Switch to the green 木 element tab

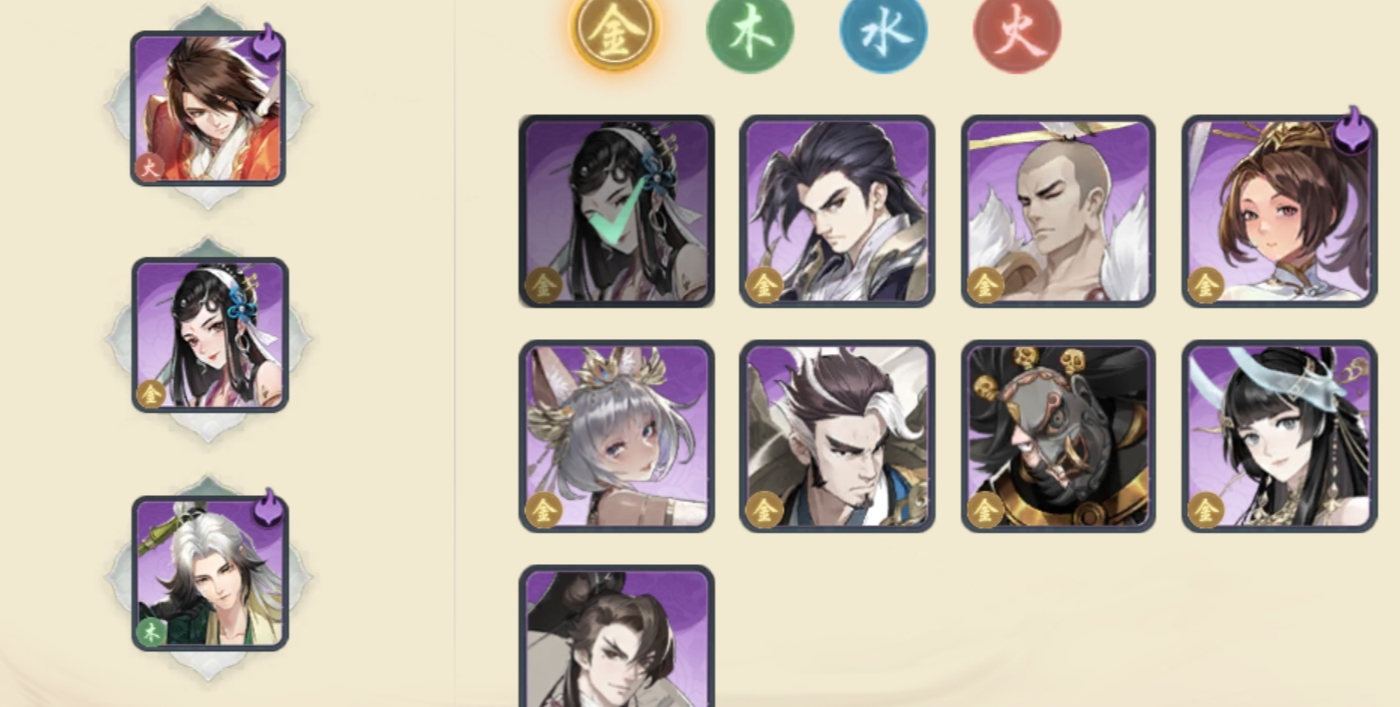[750, 32]
